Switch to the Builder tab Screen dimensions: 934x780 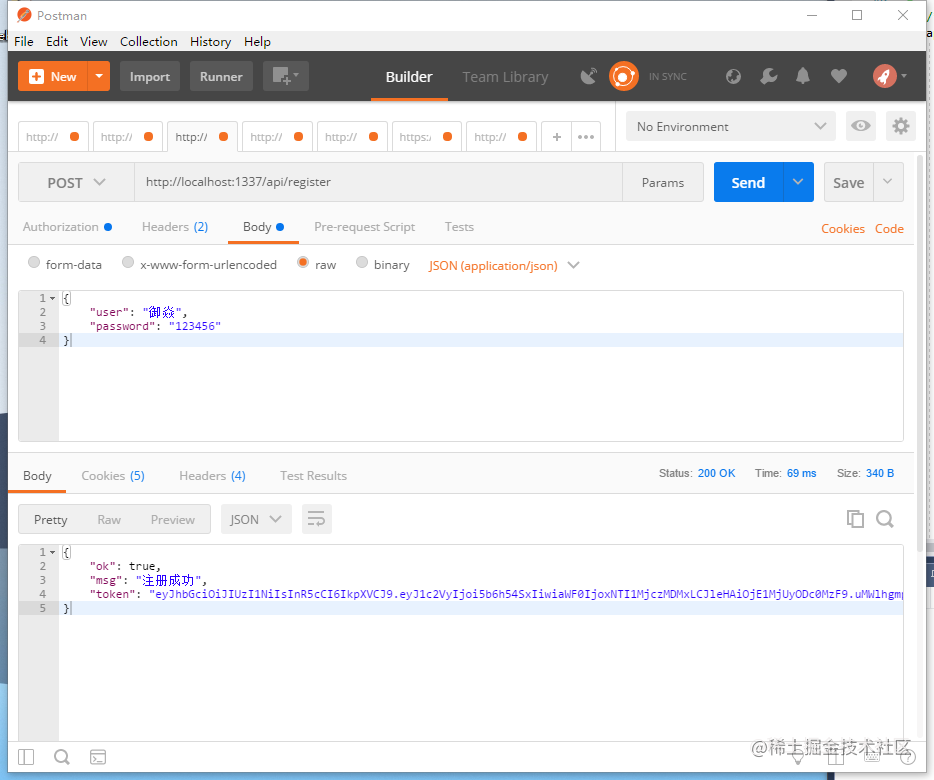tap(409, 77)
